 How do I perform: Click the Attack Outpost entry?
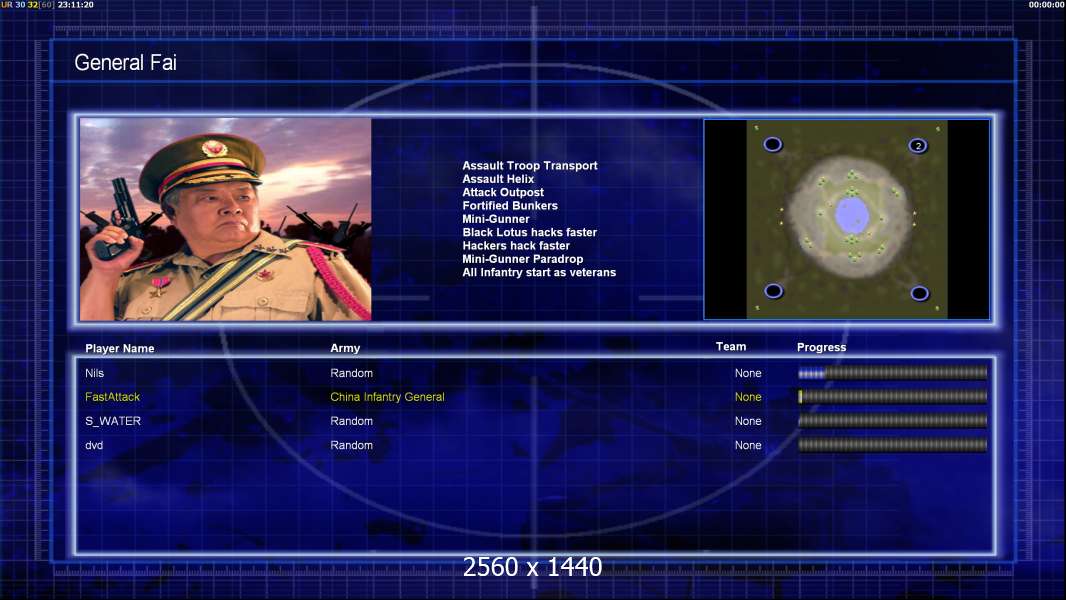tap(502, 192)
